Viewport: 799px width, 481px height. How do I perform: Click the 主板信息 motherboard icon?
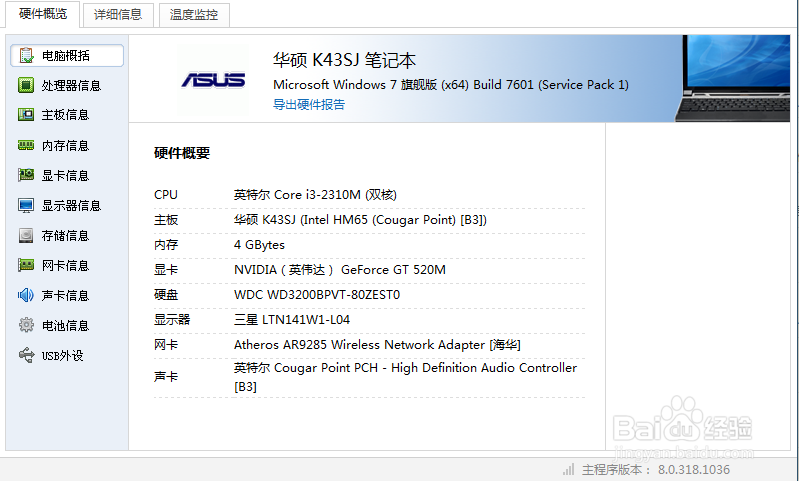click(26, 115)
